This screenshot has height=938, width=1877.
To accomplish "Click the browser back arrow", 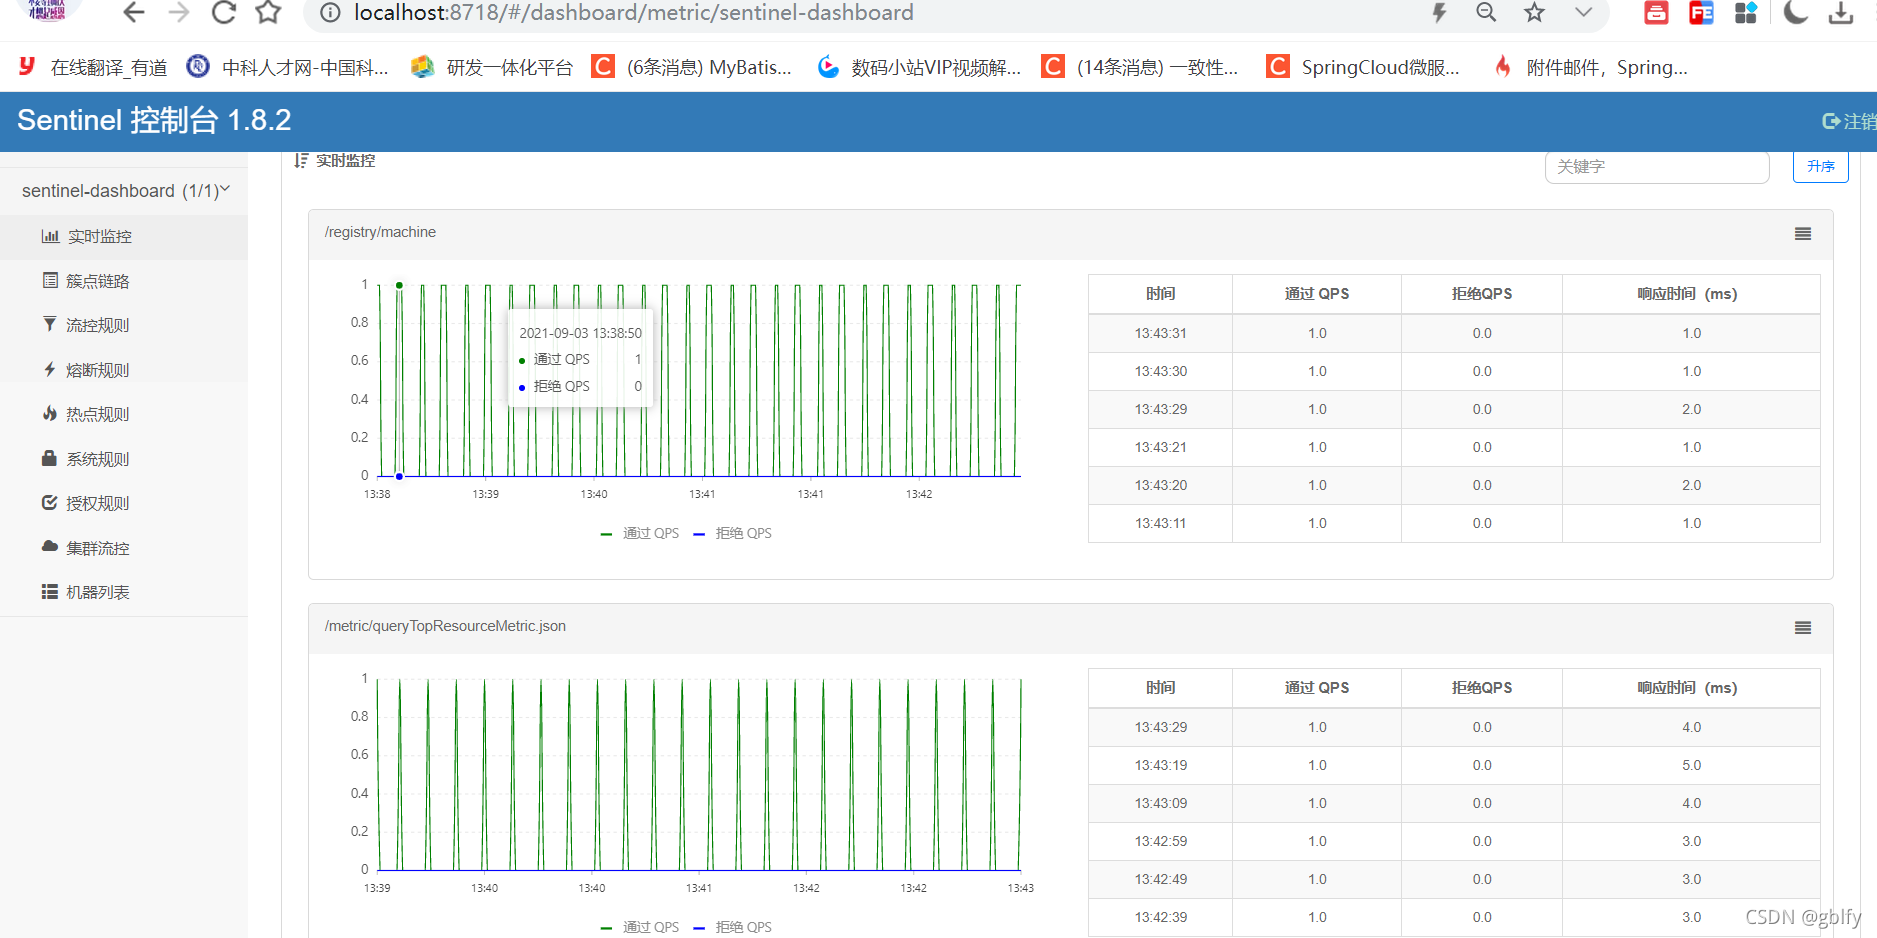I will coord(133,13).
